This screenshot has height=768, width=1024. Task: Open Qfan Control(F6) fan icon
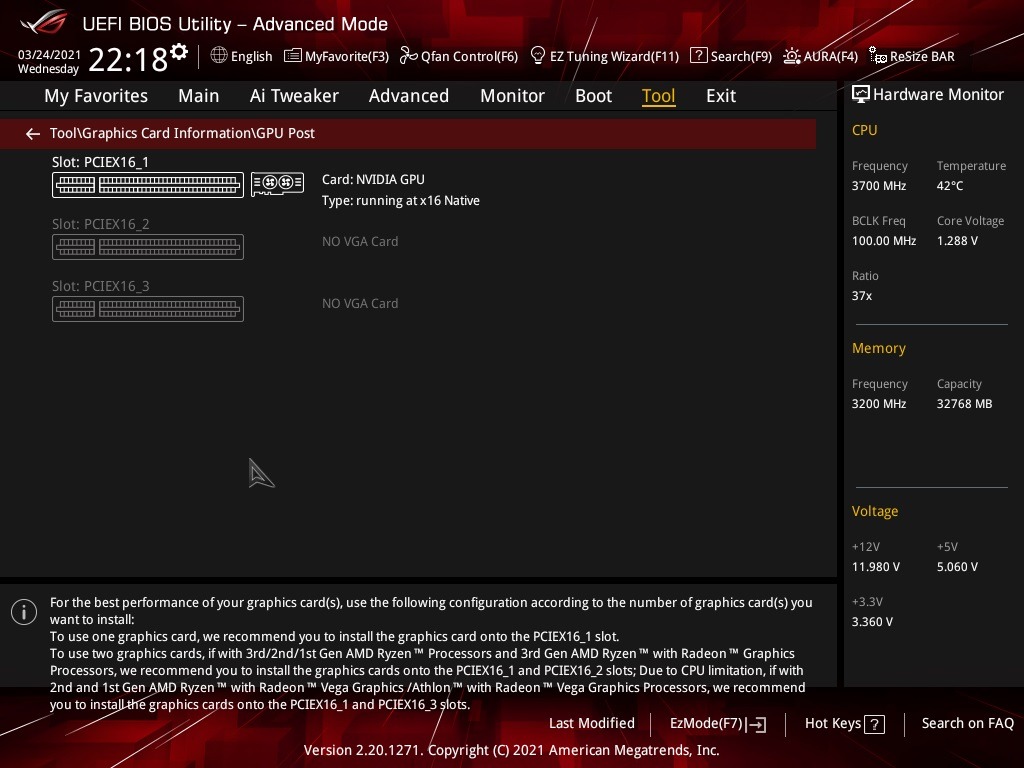pyautogui.click(x=408, y=56)
